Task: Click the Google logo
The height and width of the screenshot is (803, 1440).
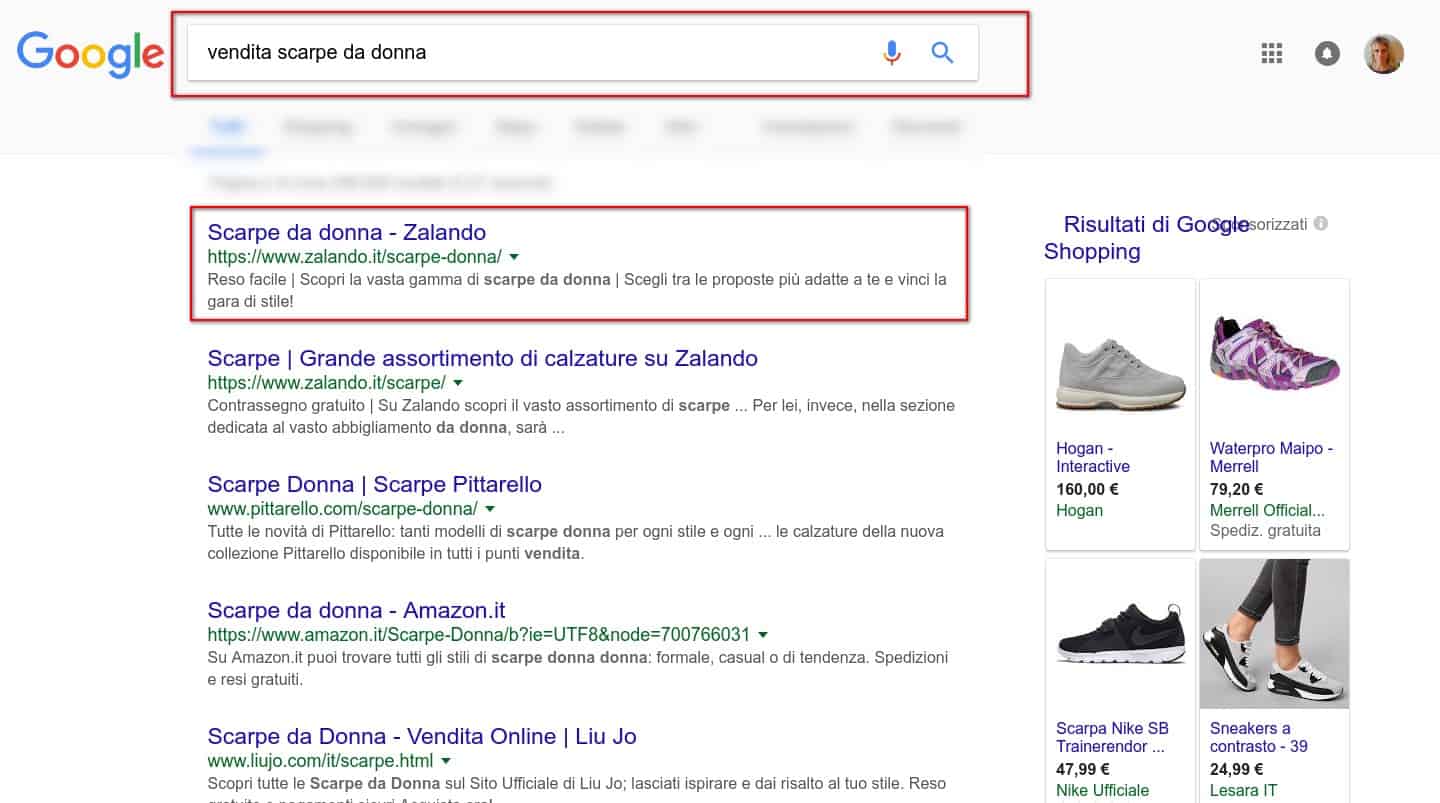Action: point(91,55)
